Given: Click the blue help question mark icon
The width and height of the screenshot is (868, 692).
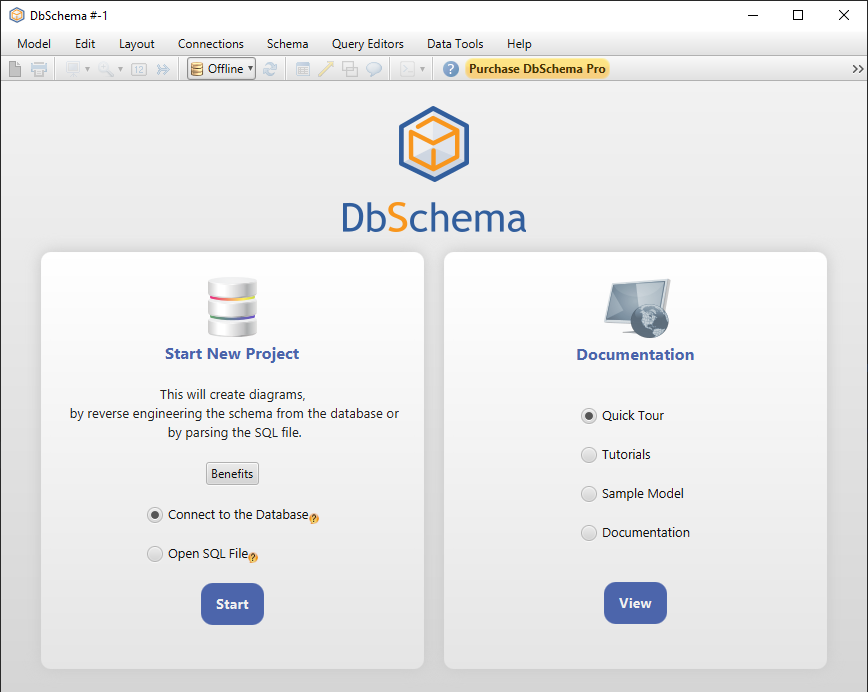Looking at the screenshot, I should coord(451,69).
